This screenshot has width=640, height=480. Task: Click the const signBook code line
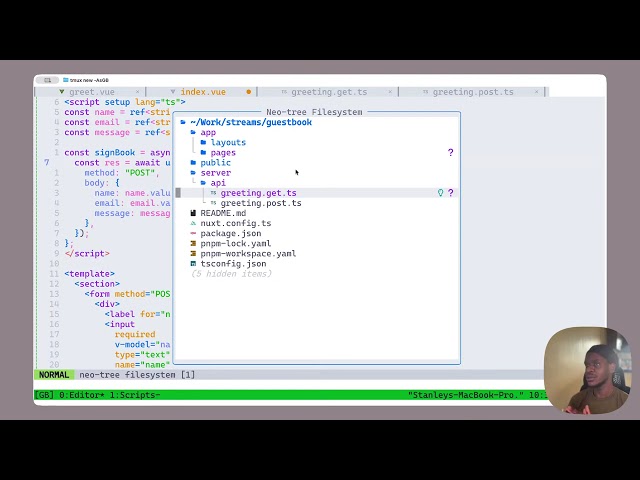tap(117, 153)
